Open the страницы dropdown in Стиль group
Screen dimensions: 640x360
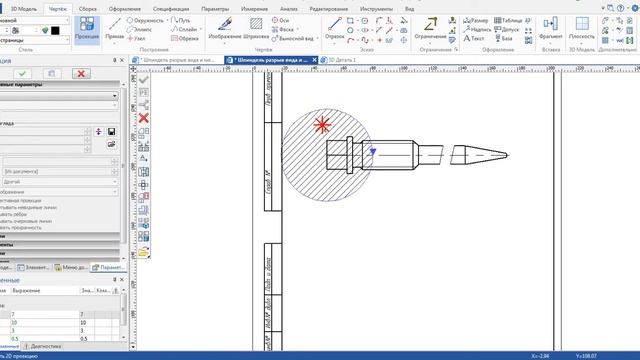pyautogui.click(x=67, y=40)
